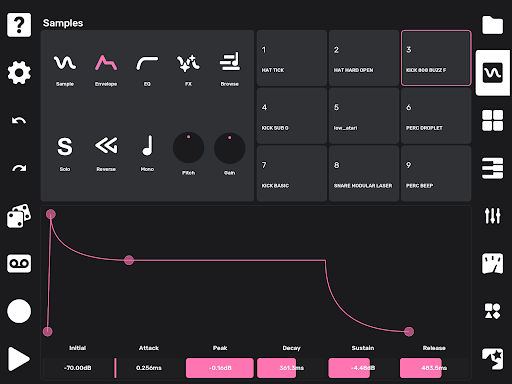Open the tape recorder icon

coord(19,264)
